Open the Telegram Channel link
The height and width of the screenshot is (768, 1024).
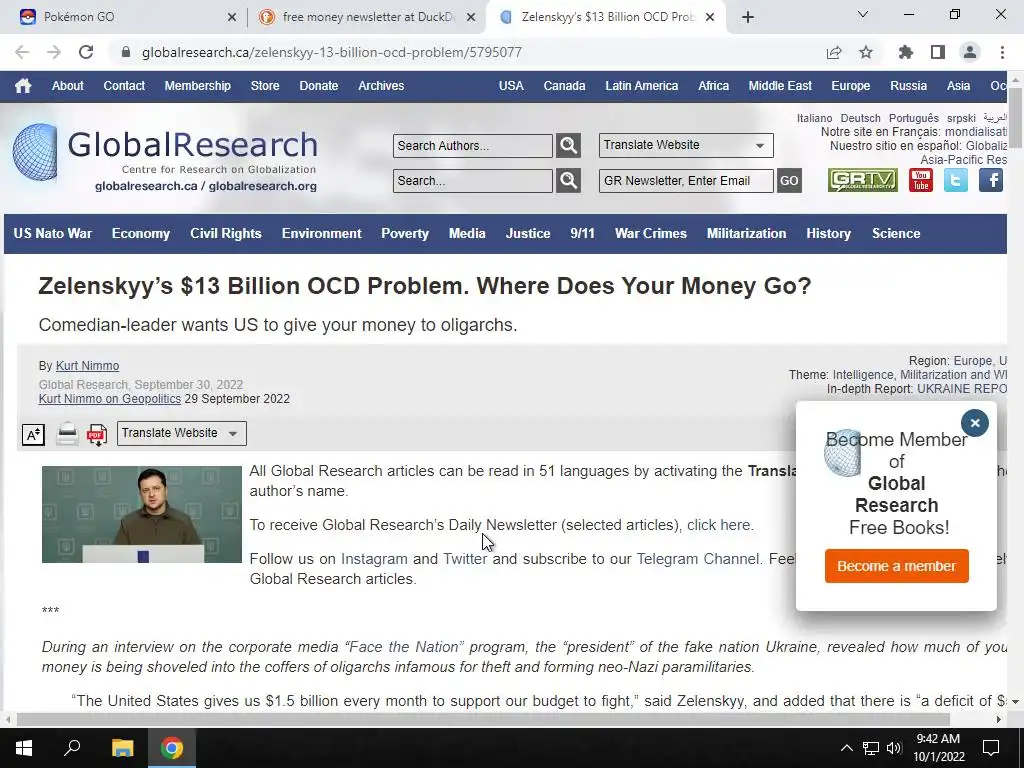(698, 559)
